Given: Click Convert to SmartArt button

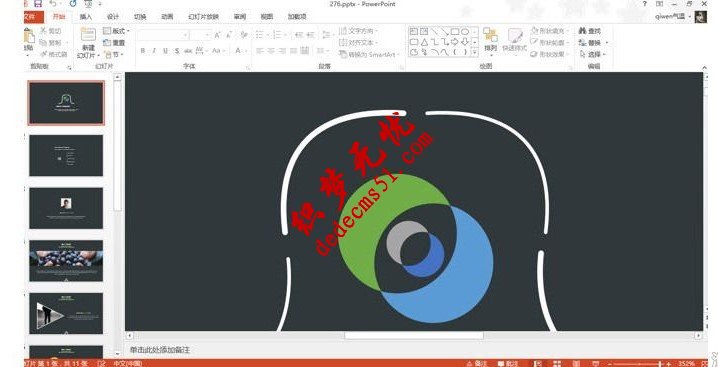Looking at the screenshot, I should point(369,54).
